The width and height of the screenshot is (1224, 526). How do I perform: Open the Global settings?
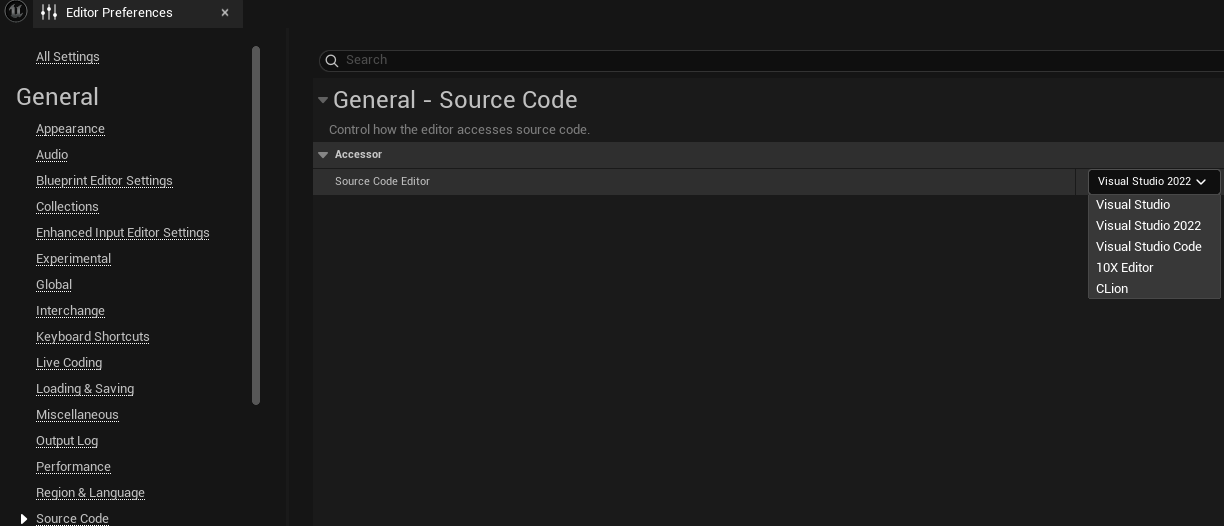click(x=54, y=285)
